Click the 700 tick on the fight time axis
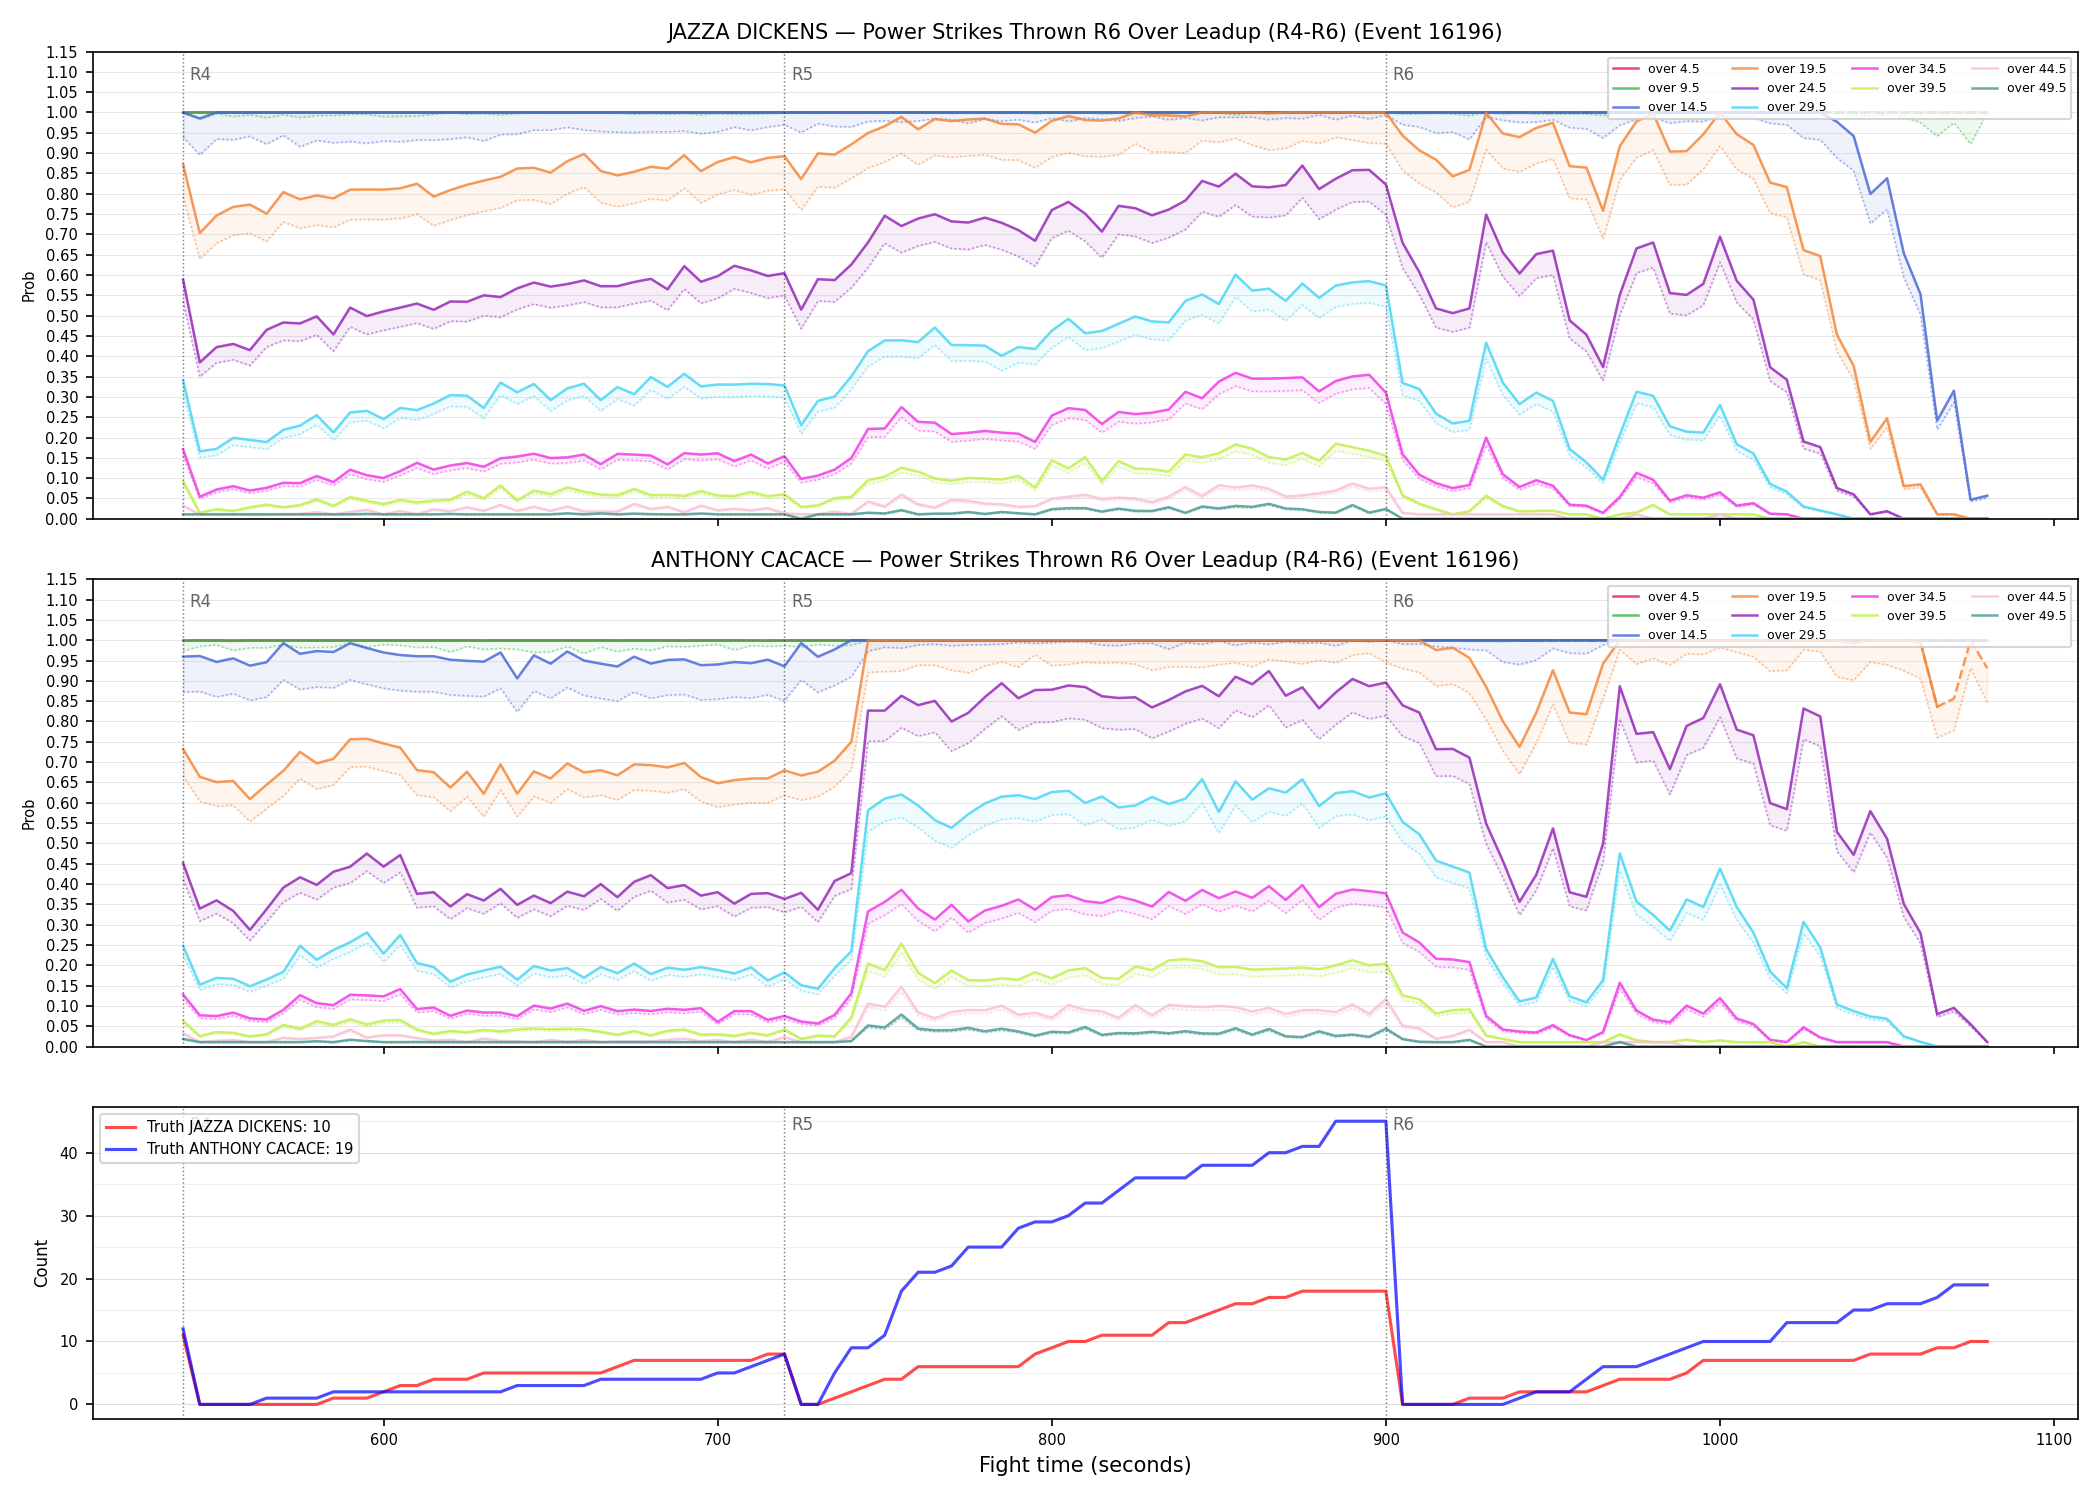Image resolution: width=2100 pixels, height=1500 pixels. click(x=717, y=1439)
